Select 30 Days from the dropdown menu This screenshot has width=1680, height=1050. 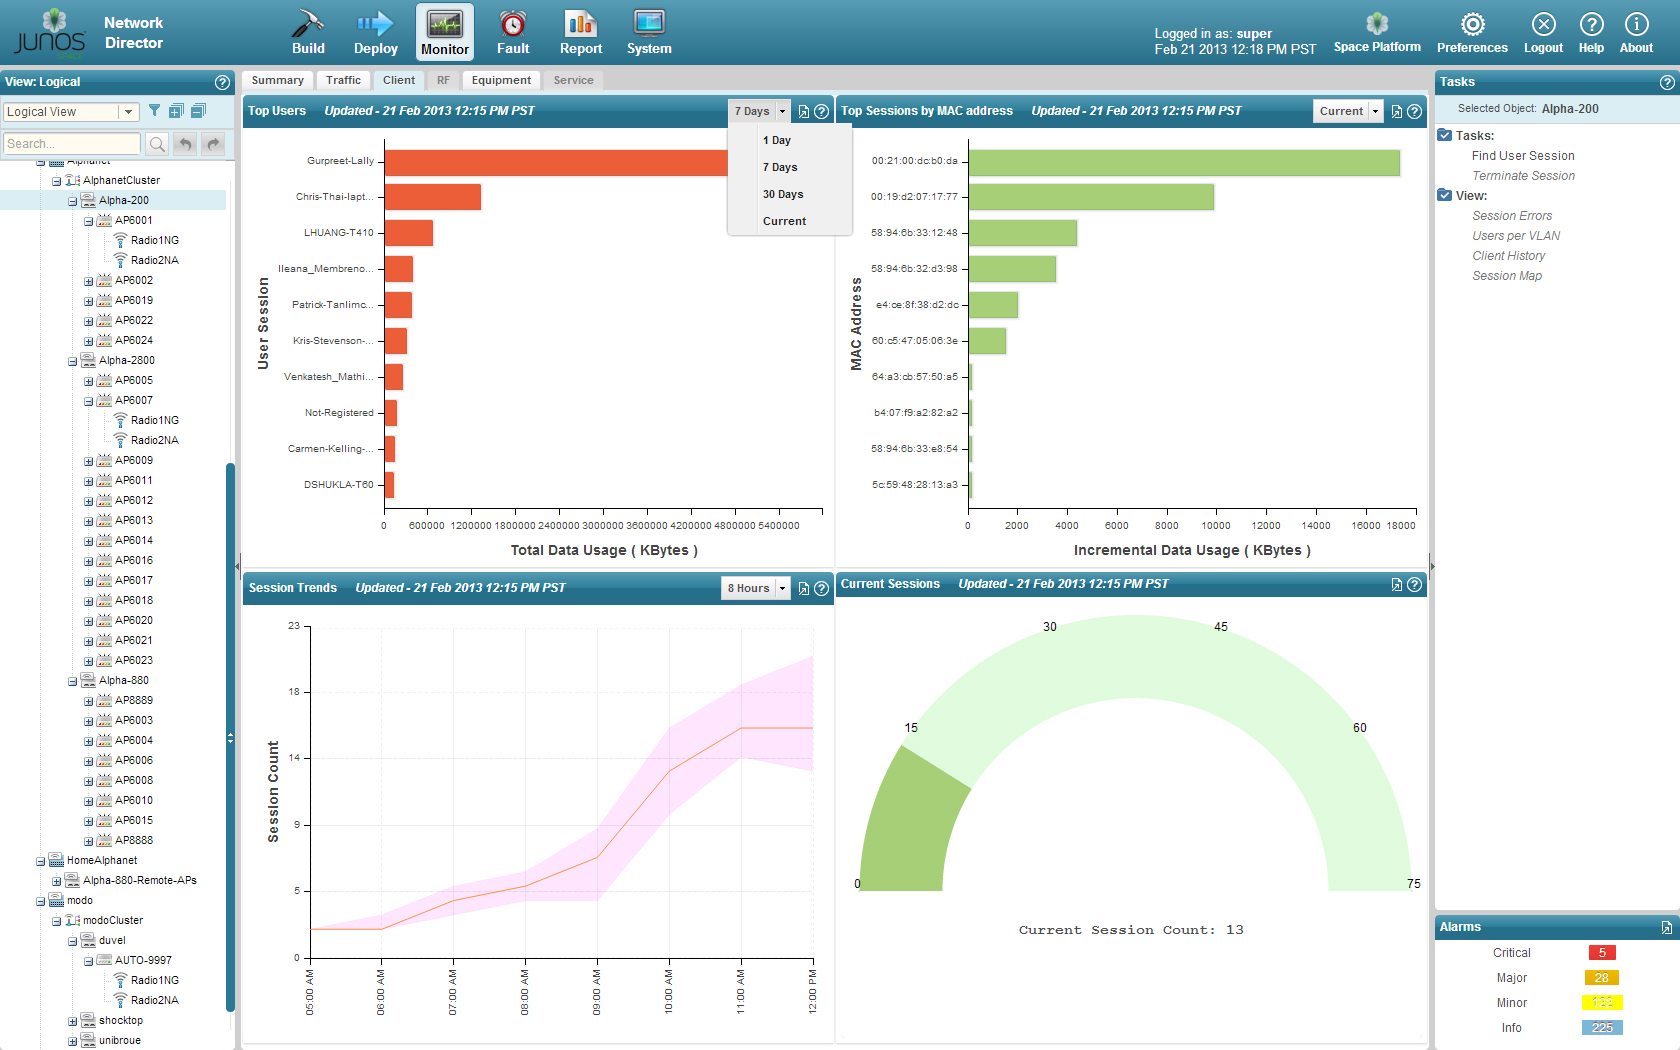pos(783,194)
